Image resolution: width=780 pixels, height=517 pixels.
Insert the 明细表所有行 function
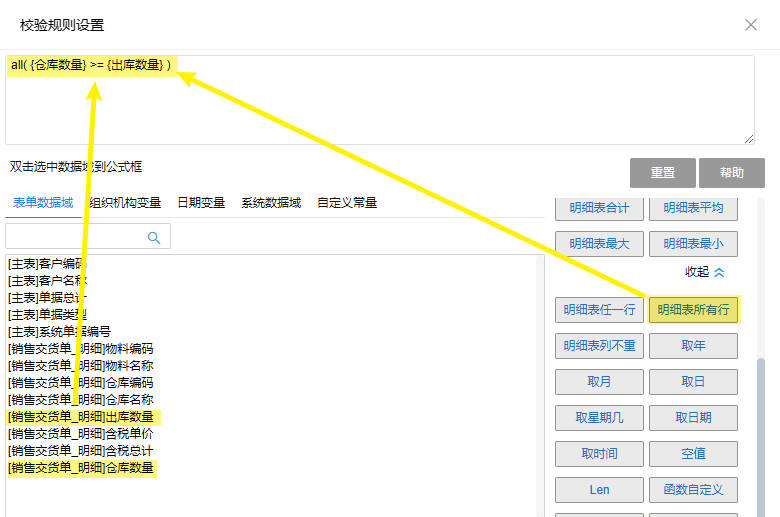(x=693, y=309)
